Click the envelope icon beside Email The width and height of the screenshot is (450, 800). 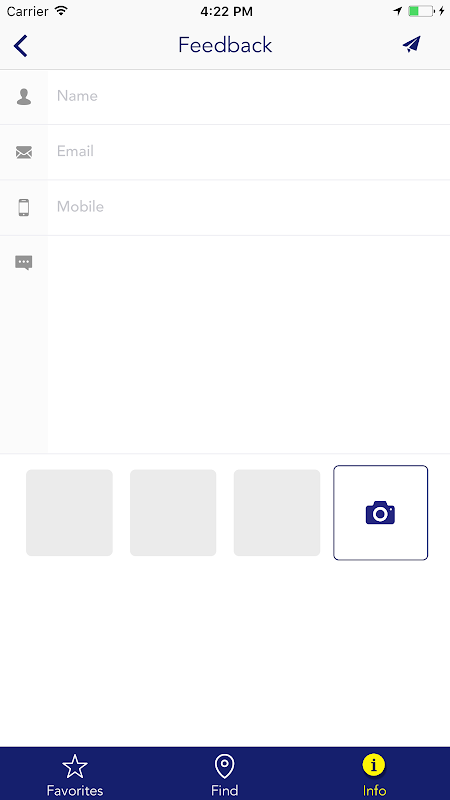[x=24, y=152]
